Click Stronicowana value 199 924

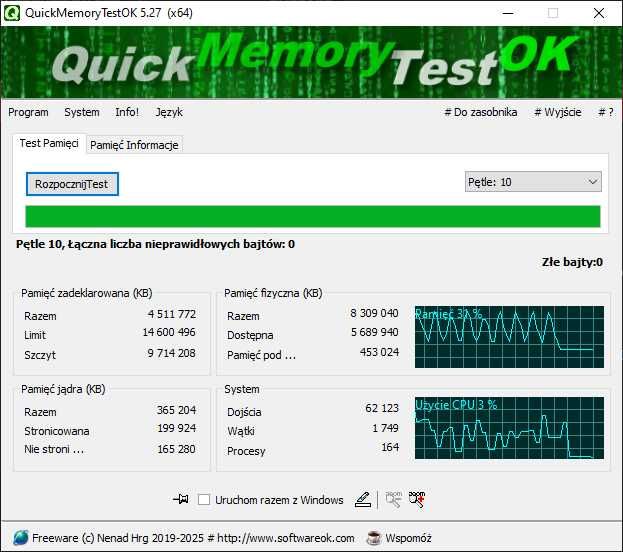(176, 428)
